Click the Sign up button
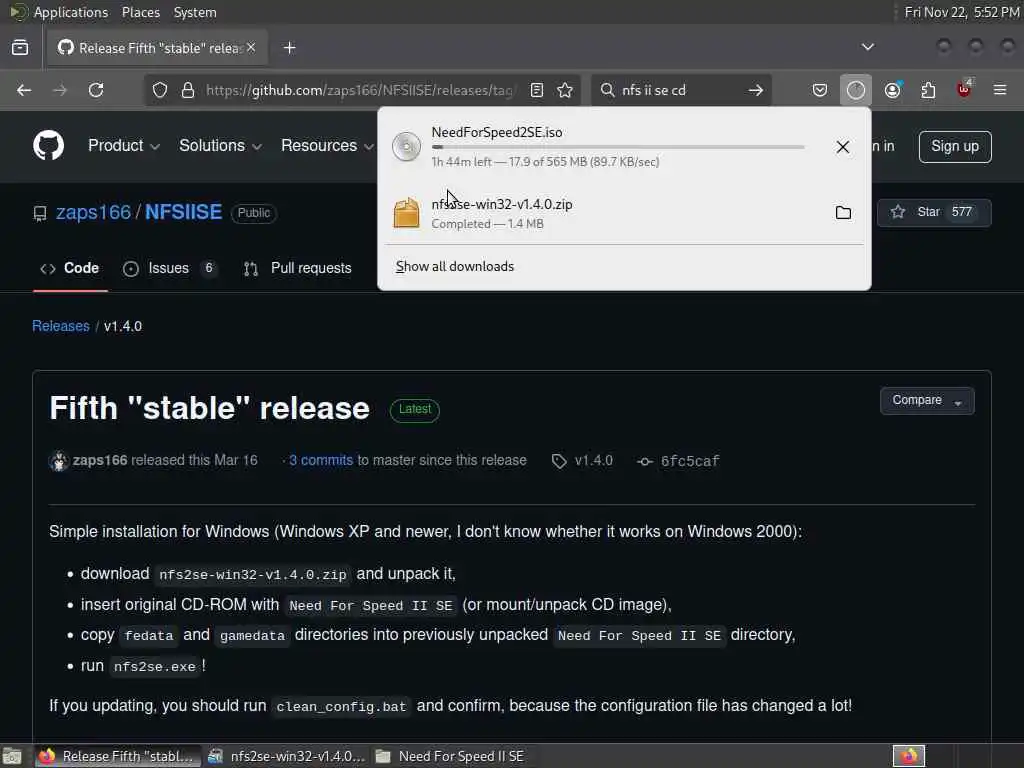Image resolution: width=1024 pixels, height=768 pixels. point(955,146)
